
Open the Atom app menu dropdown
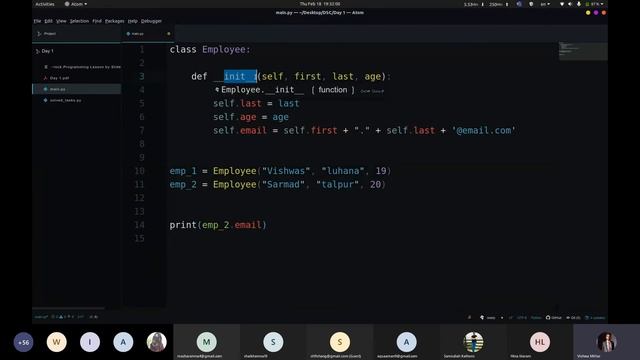tap(76, 4)
